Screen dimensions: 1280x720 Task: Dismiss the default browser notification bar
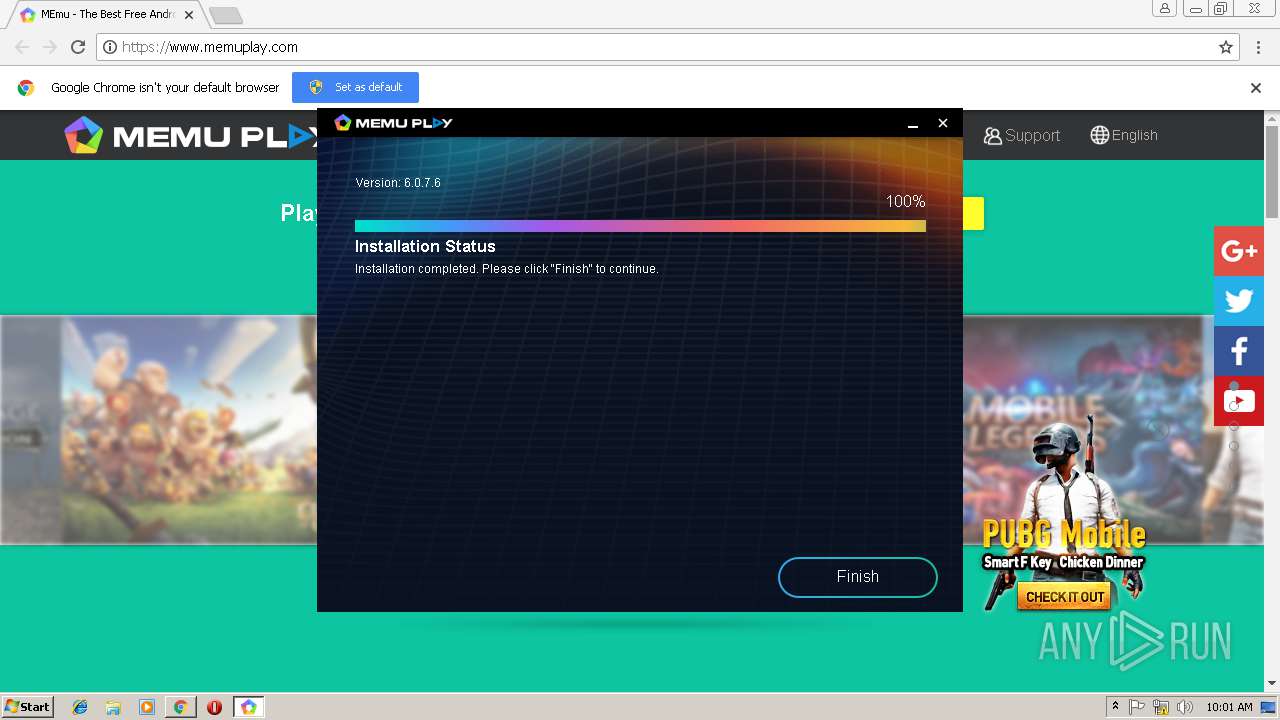pyautogui.click(x=1256, y=88)
